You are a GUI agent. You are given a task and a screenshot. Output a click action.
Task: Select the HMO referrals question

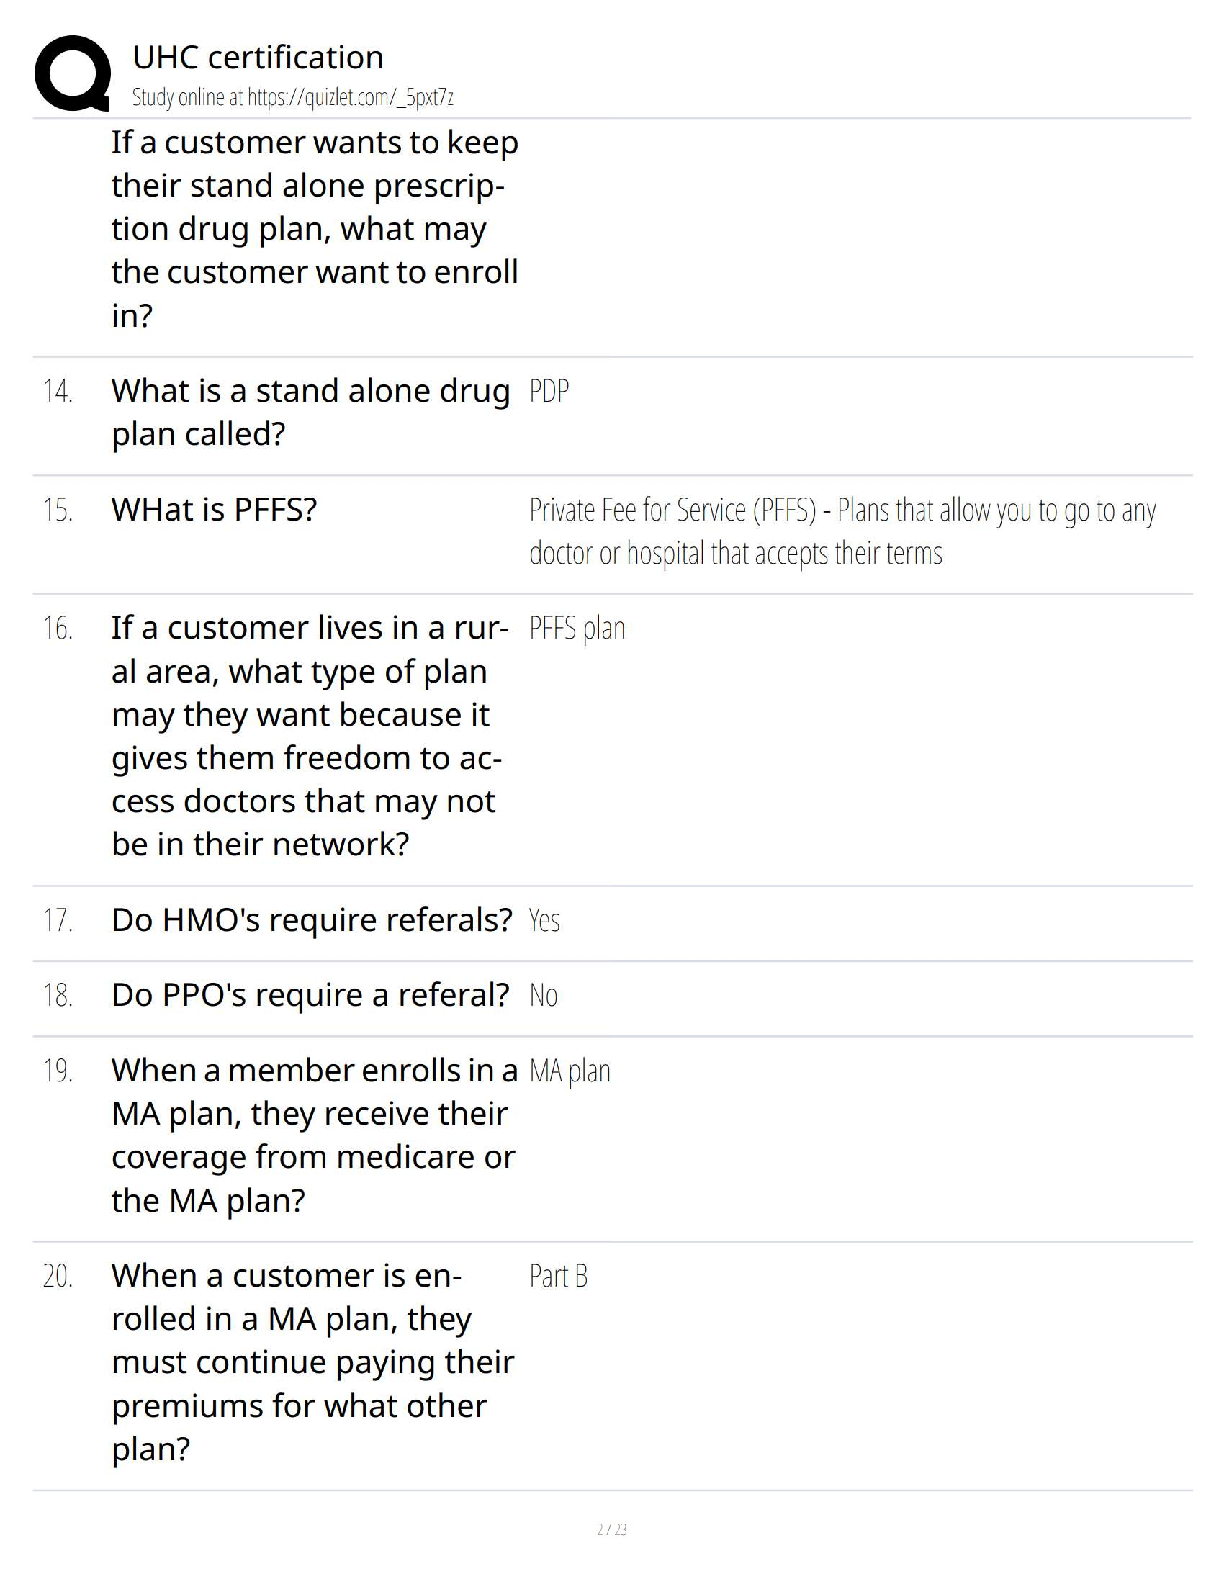point(311,920)
